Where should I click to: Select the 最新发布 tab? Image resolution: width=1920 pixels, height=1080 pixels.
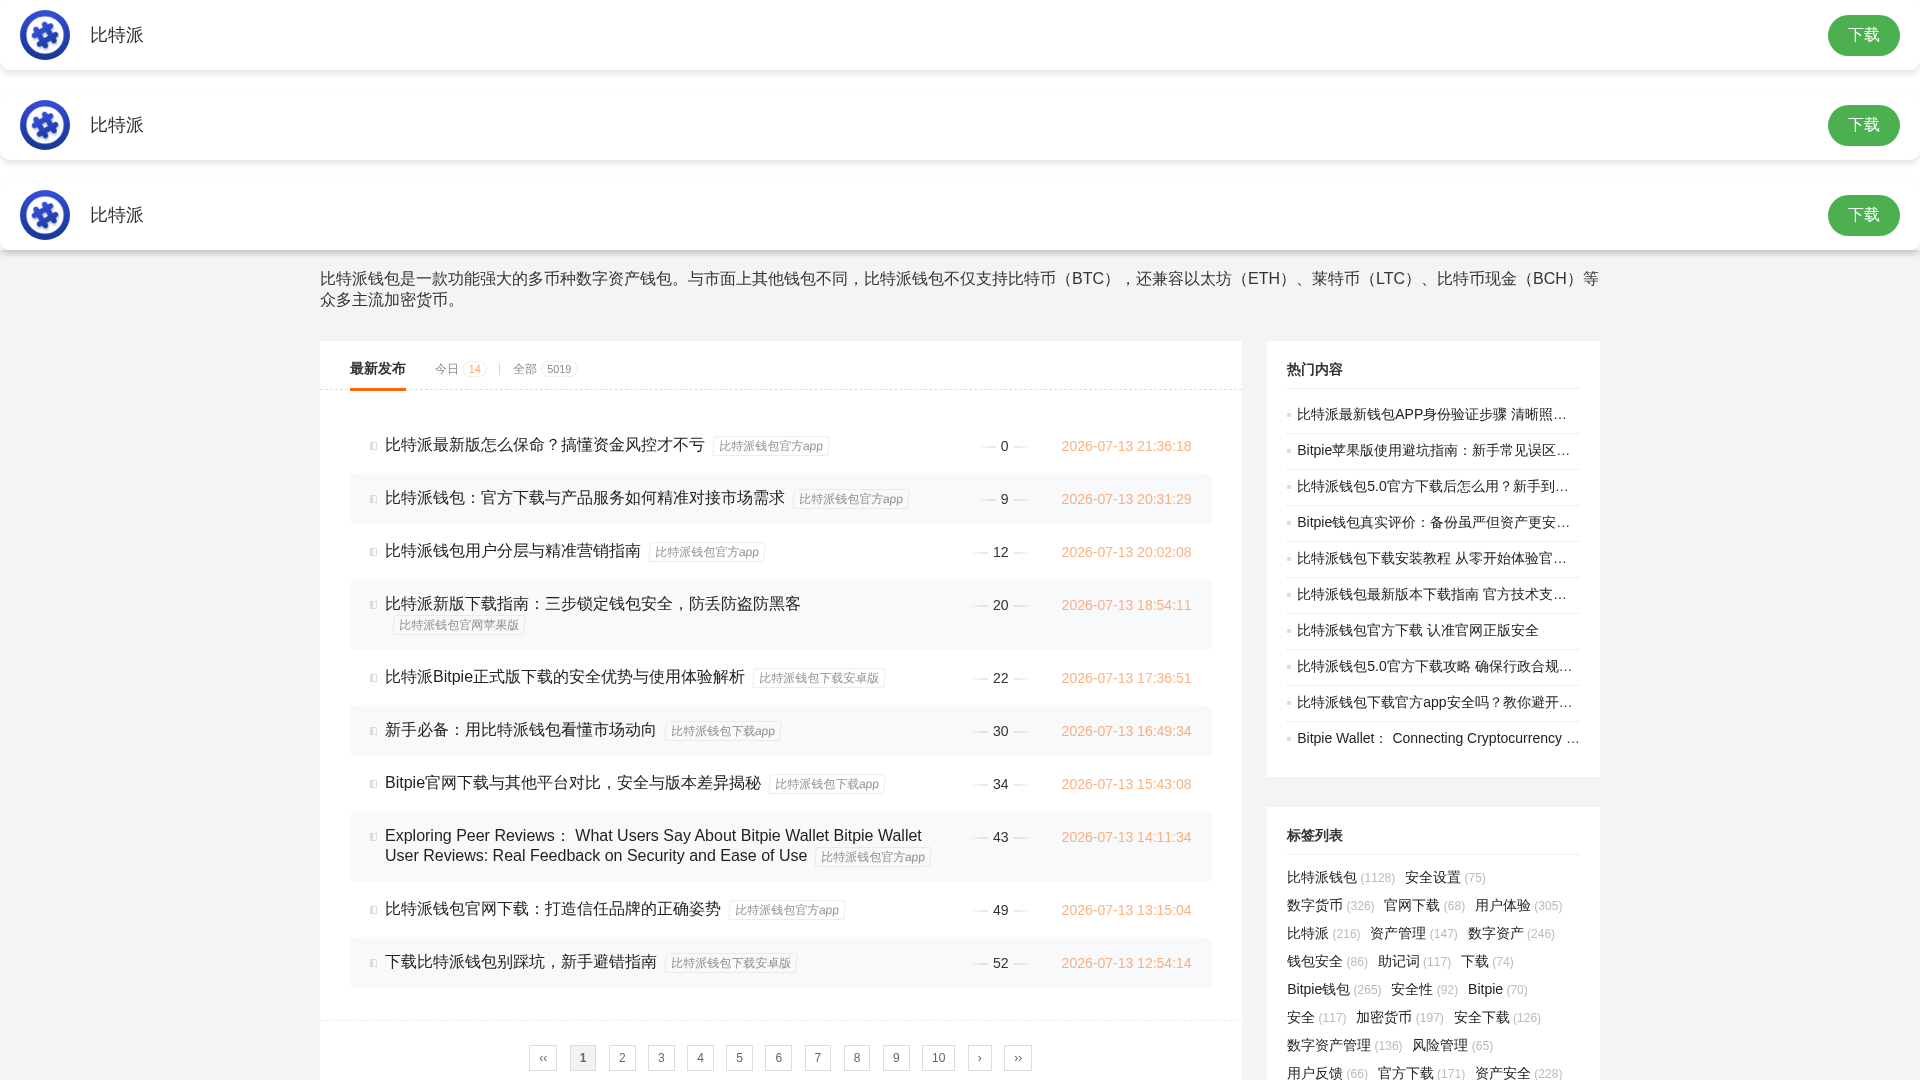click(x=377, y=369)
